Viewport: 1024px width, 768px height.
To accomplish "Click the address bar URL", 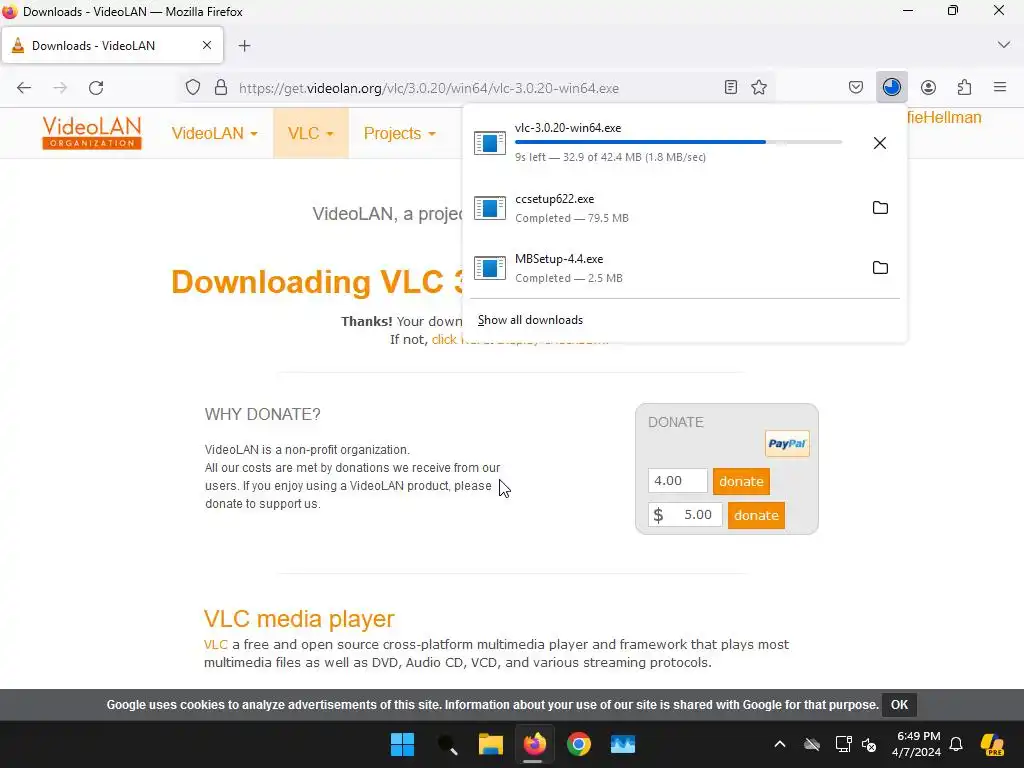I will (428, 88).
